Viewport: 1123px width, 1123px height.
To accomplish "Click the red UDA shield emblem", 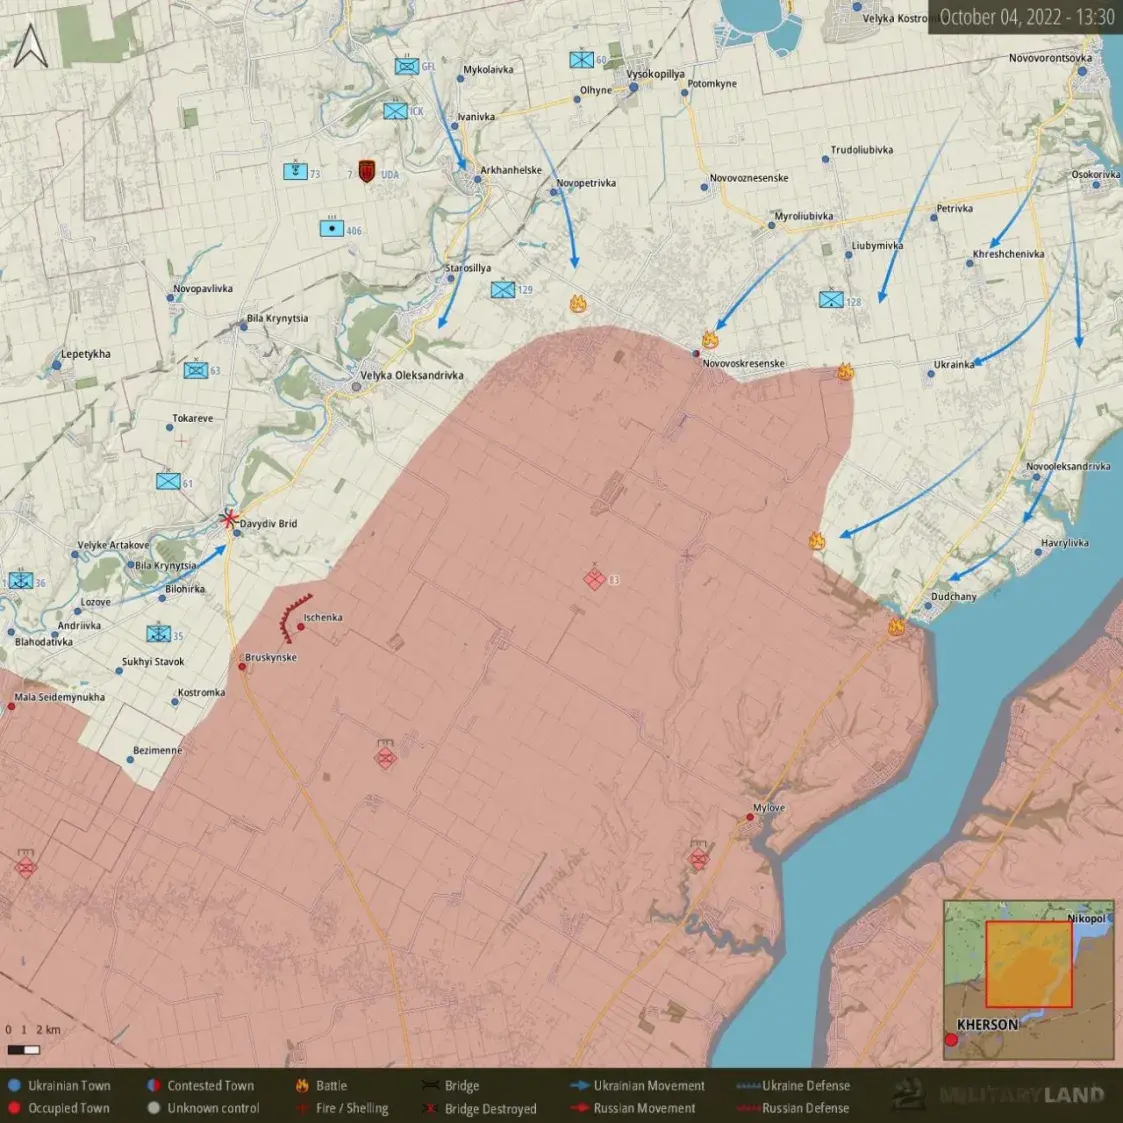I will coord(367,172).
